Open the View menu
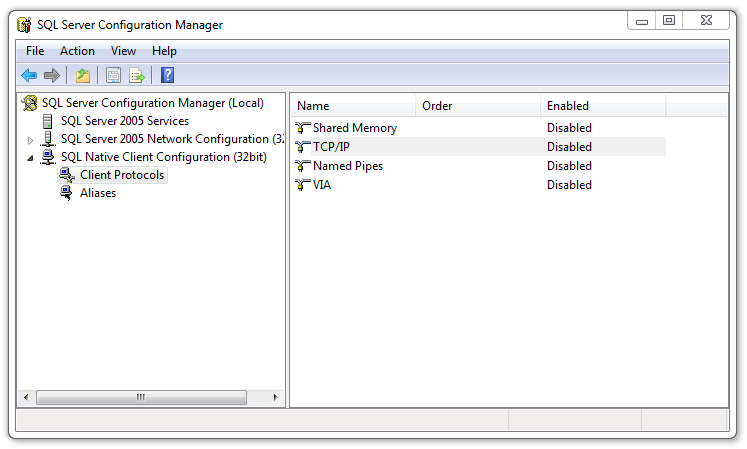Viewport: 747px width, 449px height. (123, 51)
